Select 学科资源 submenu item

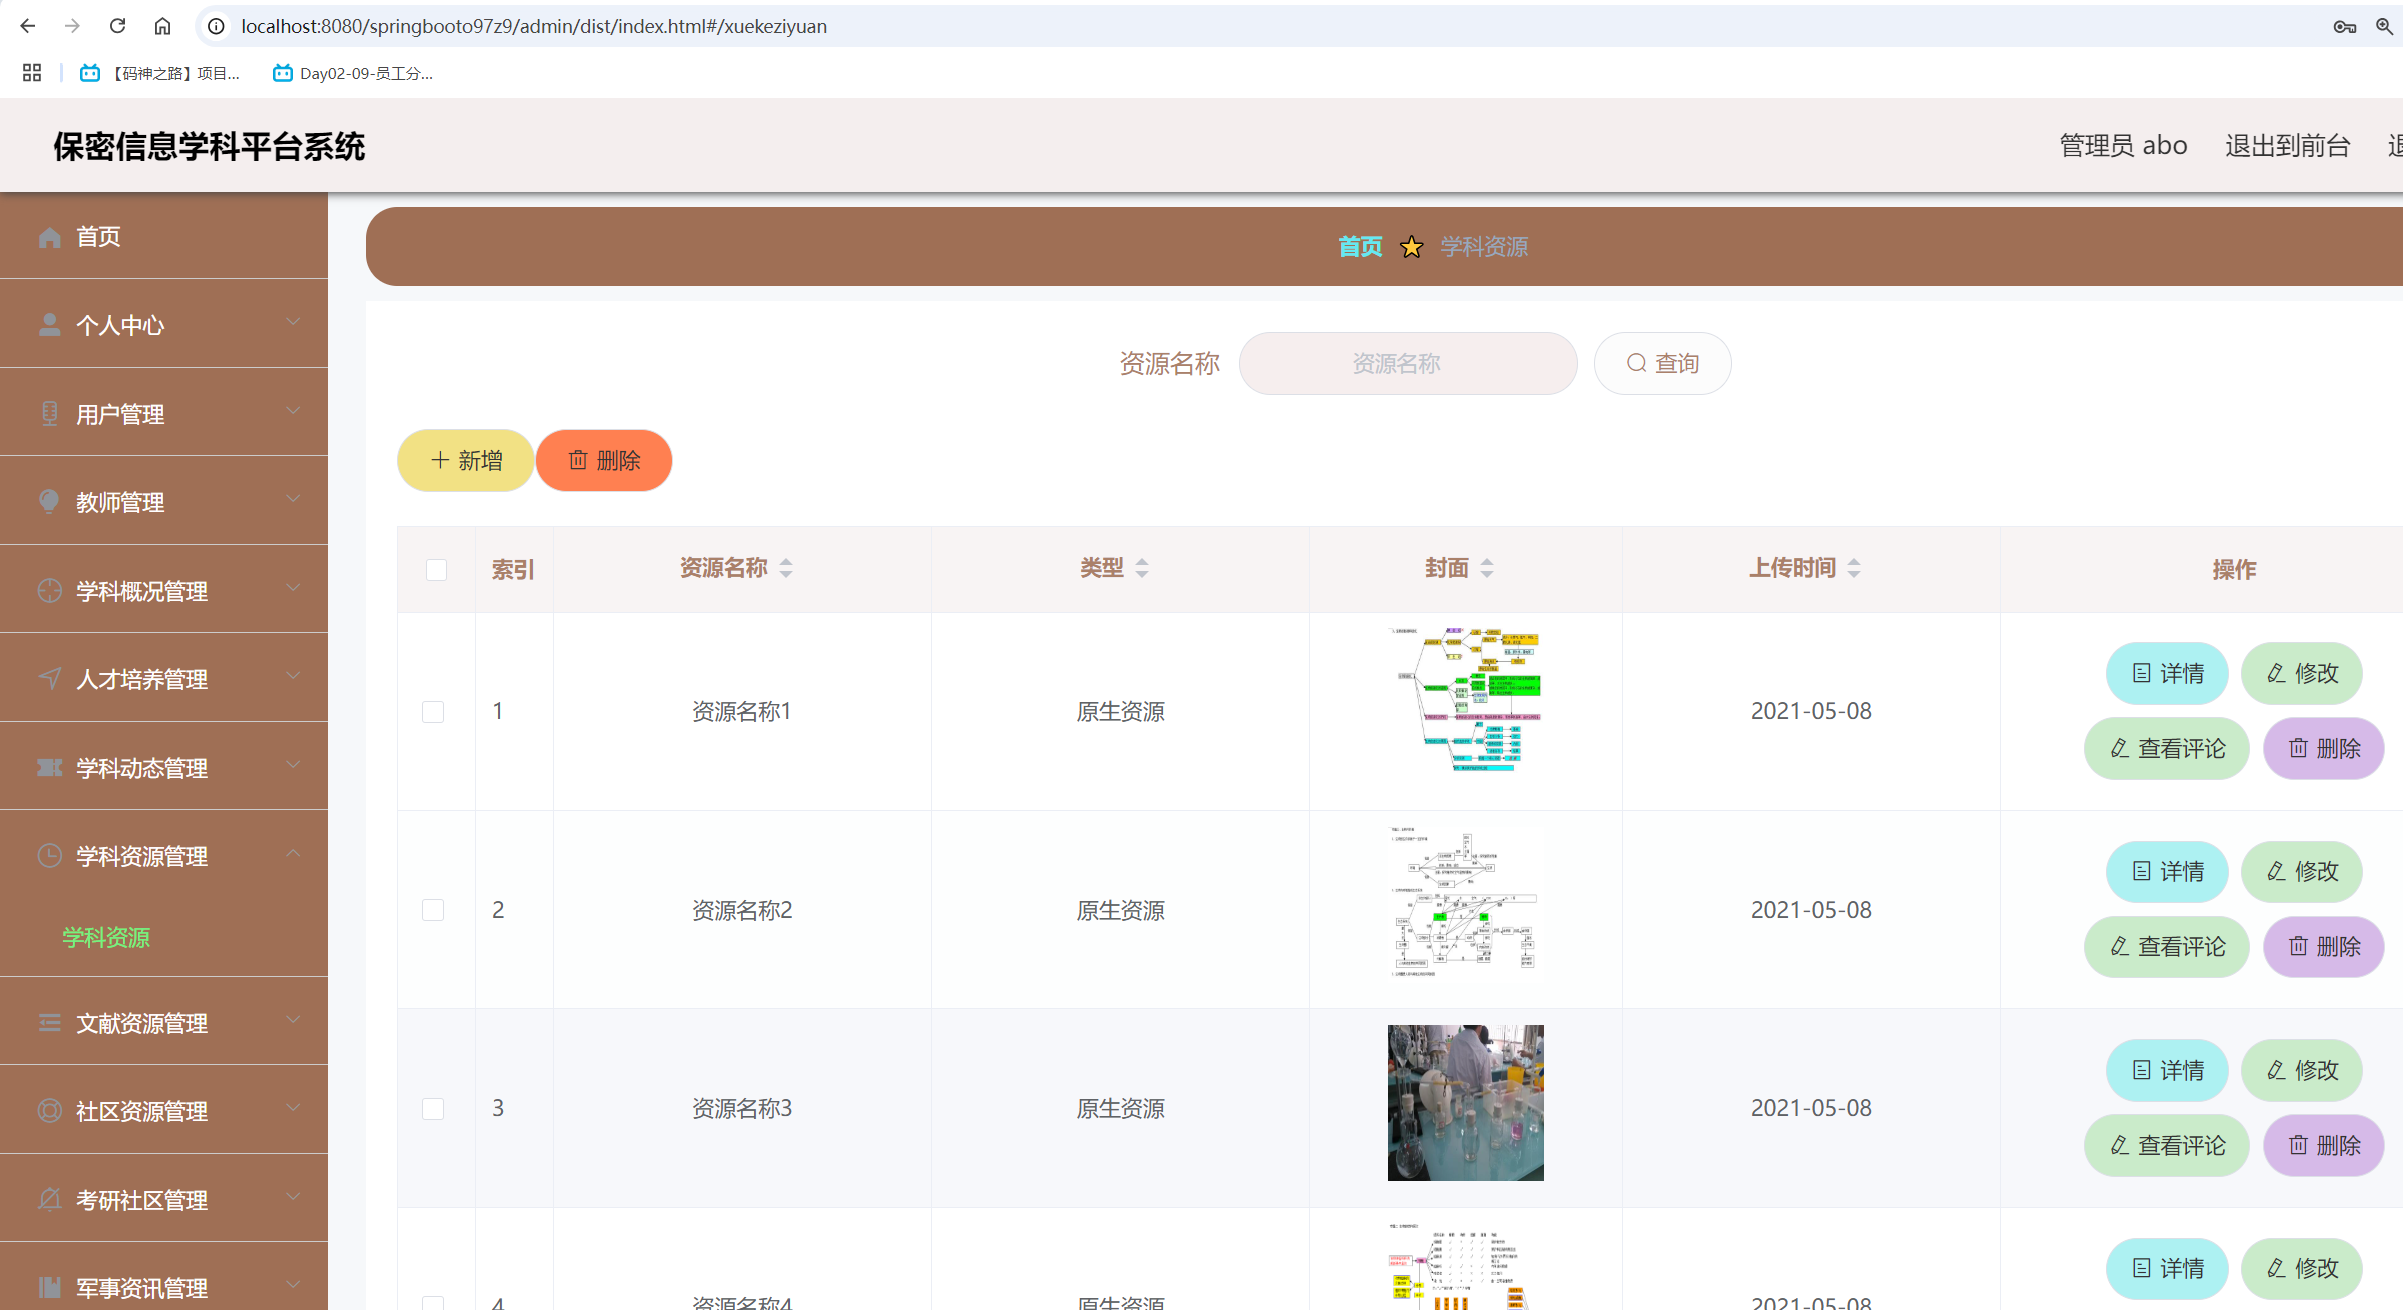point(104,938)
